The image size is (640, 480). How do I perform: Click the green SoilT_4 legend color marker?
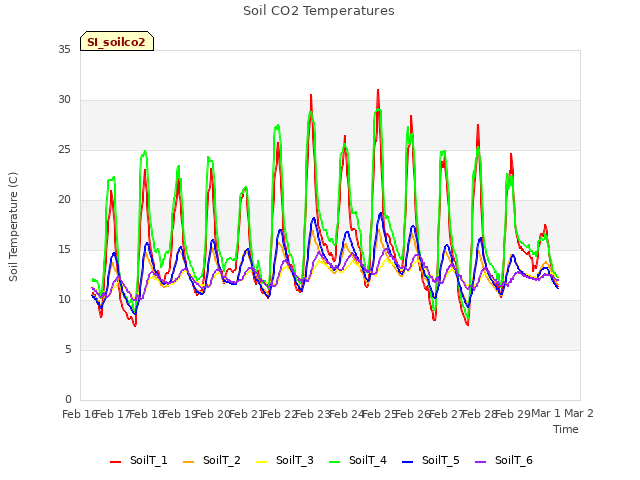[335, 462]
